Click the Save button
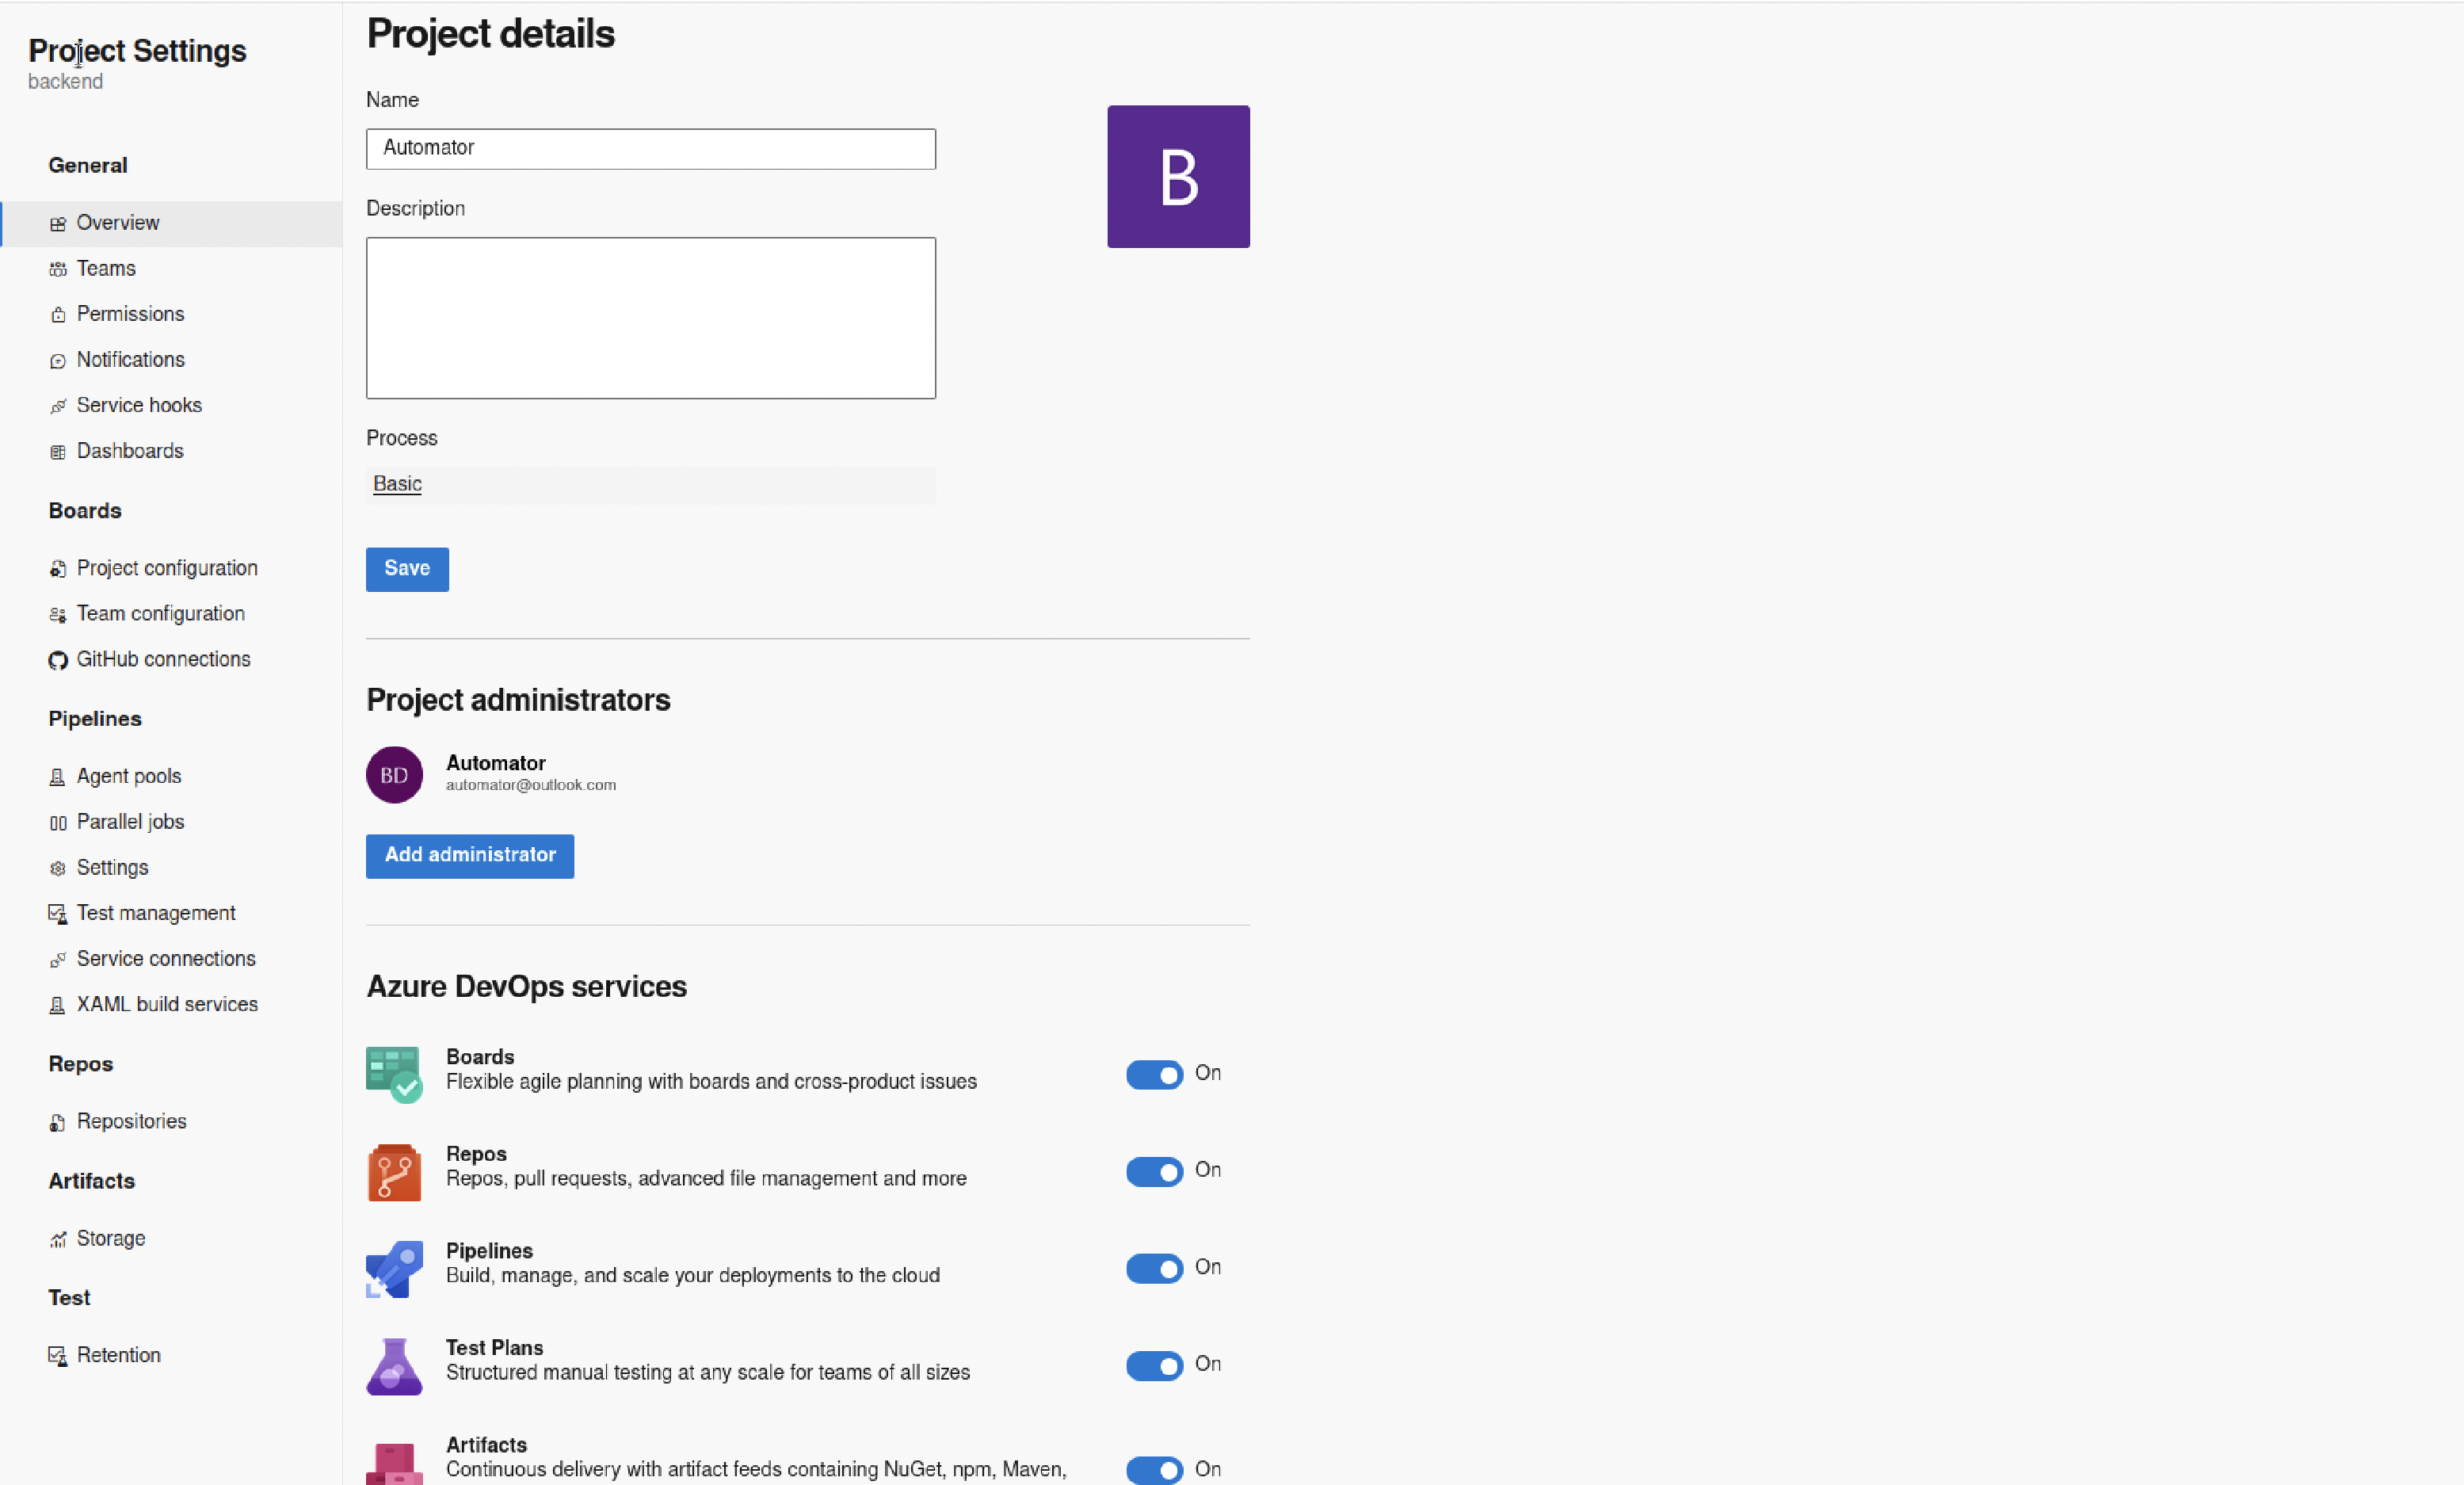 407,570
